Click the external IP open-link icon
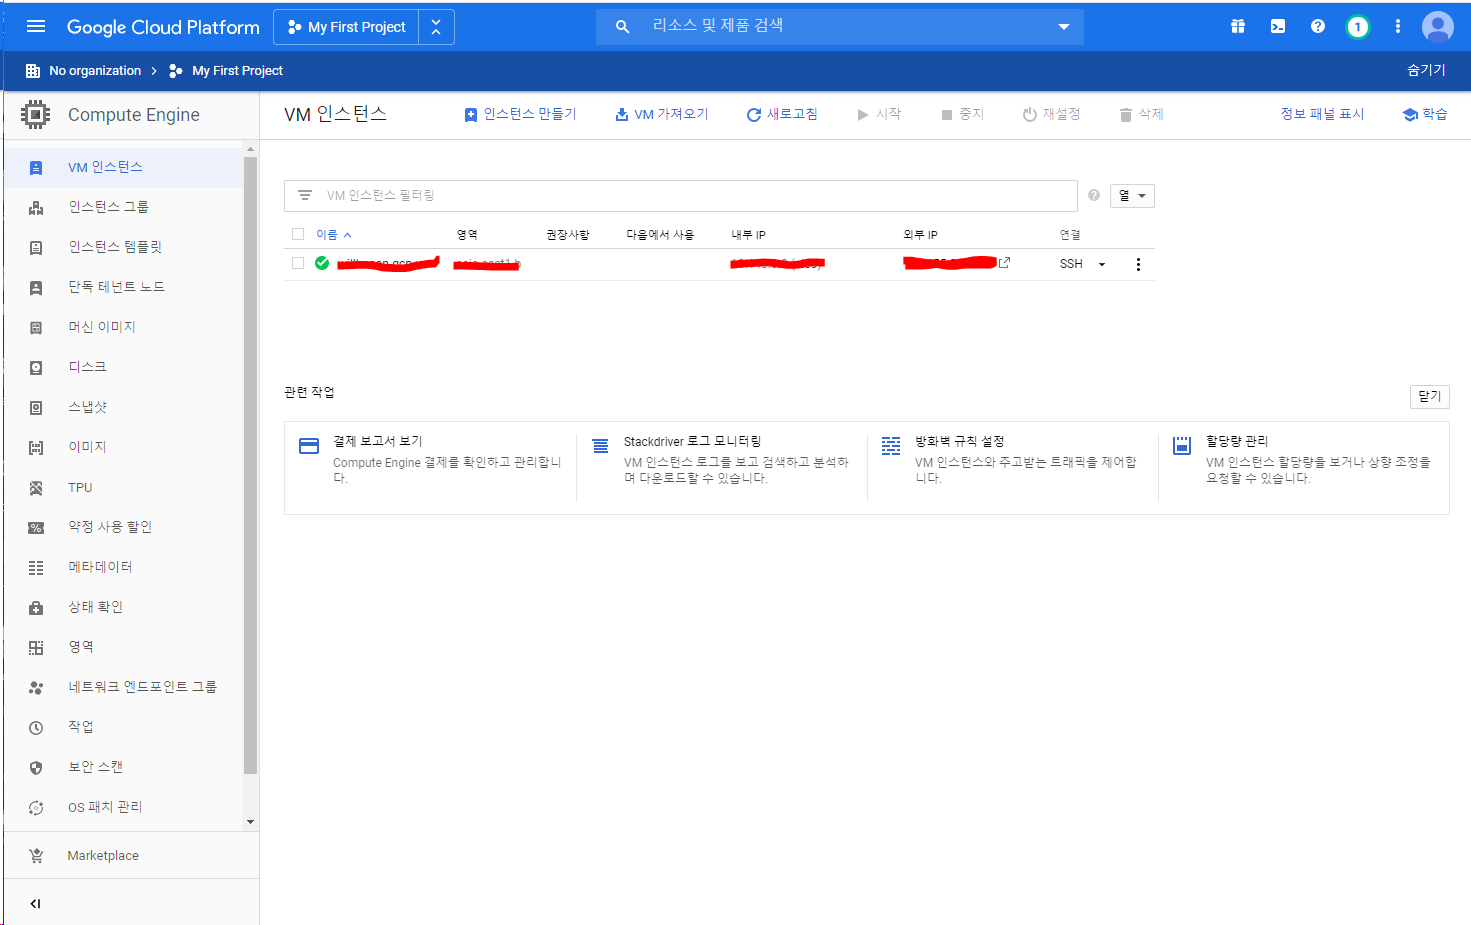This screenshot has width=1471, height=925. (1004, 263)
